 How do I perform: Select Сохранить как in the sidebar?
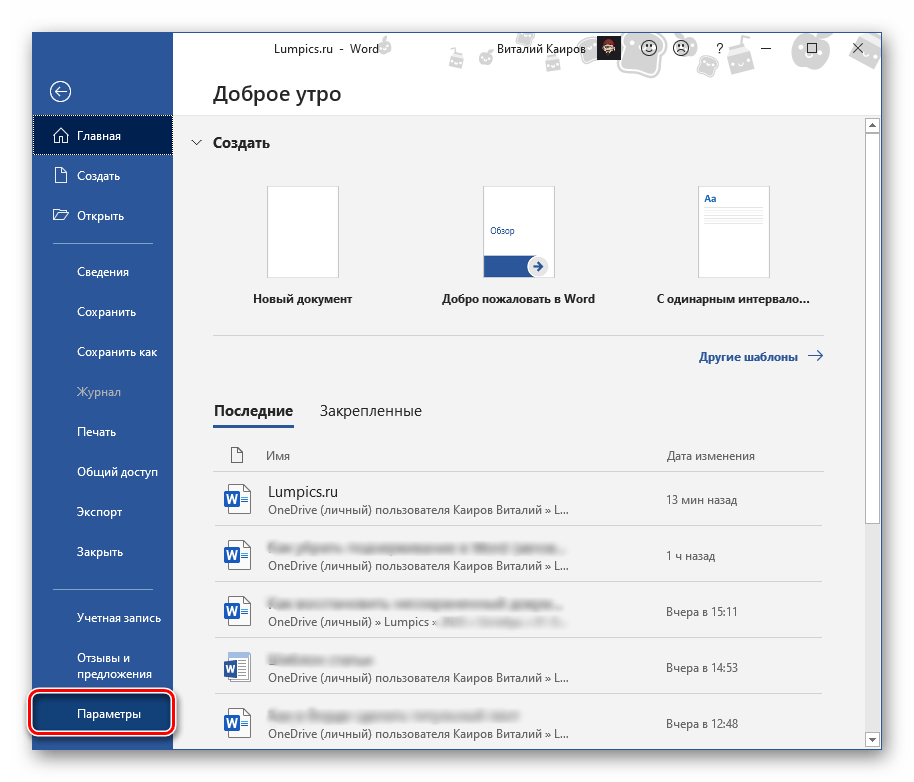[116, 352]
